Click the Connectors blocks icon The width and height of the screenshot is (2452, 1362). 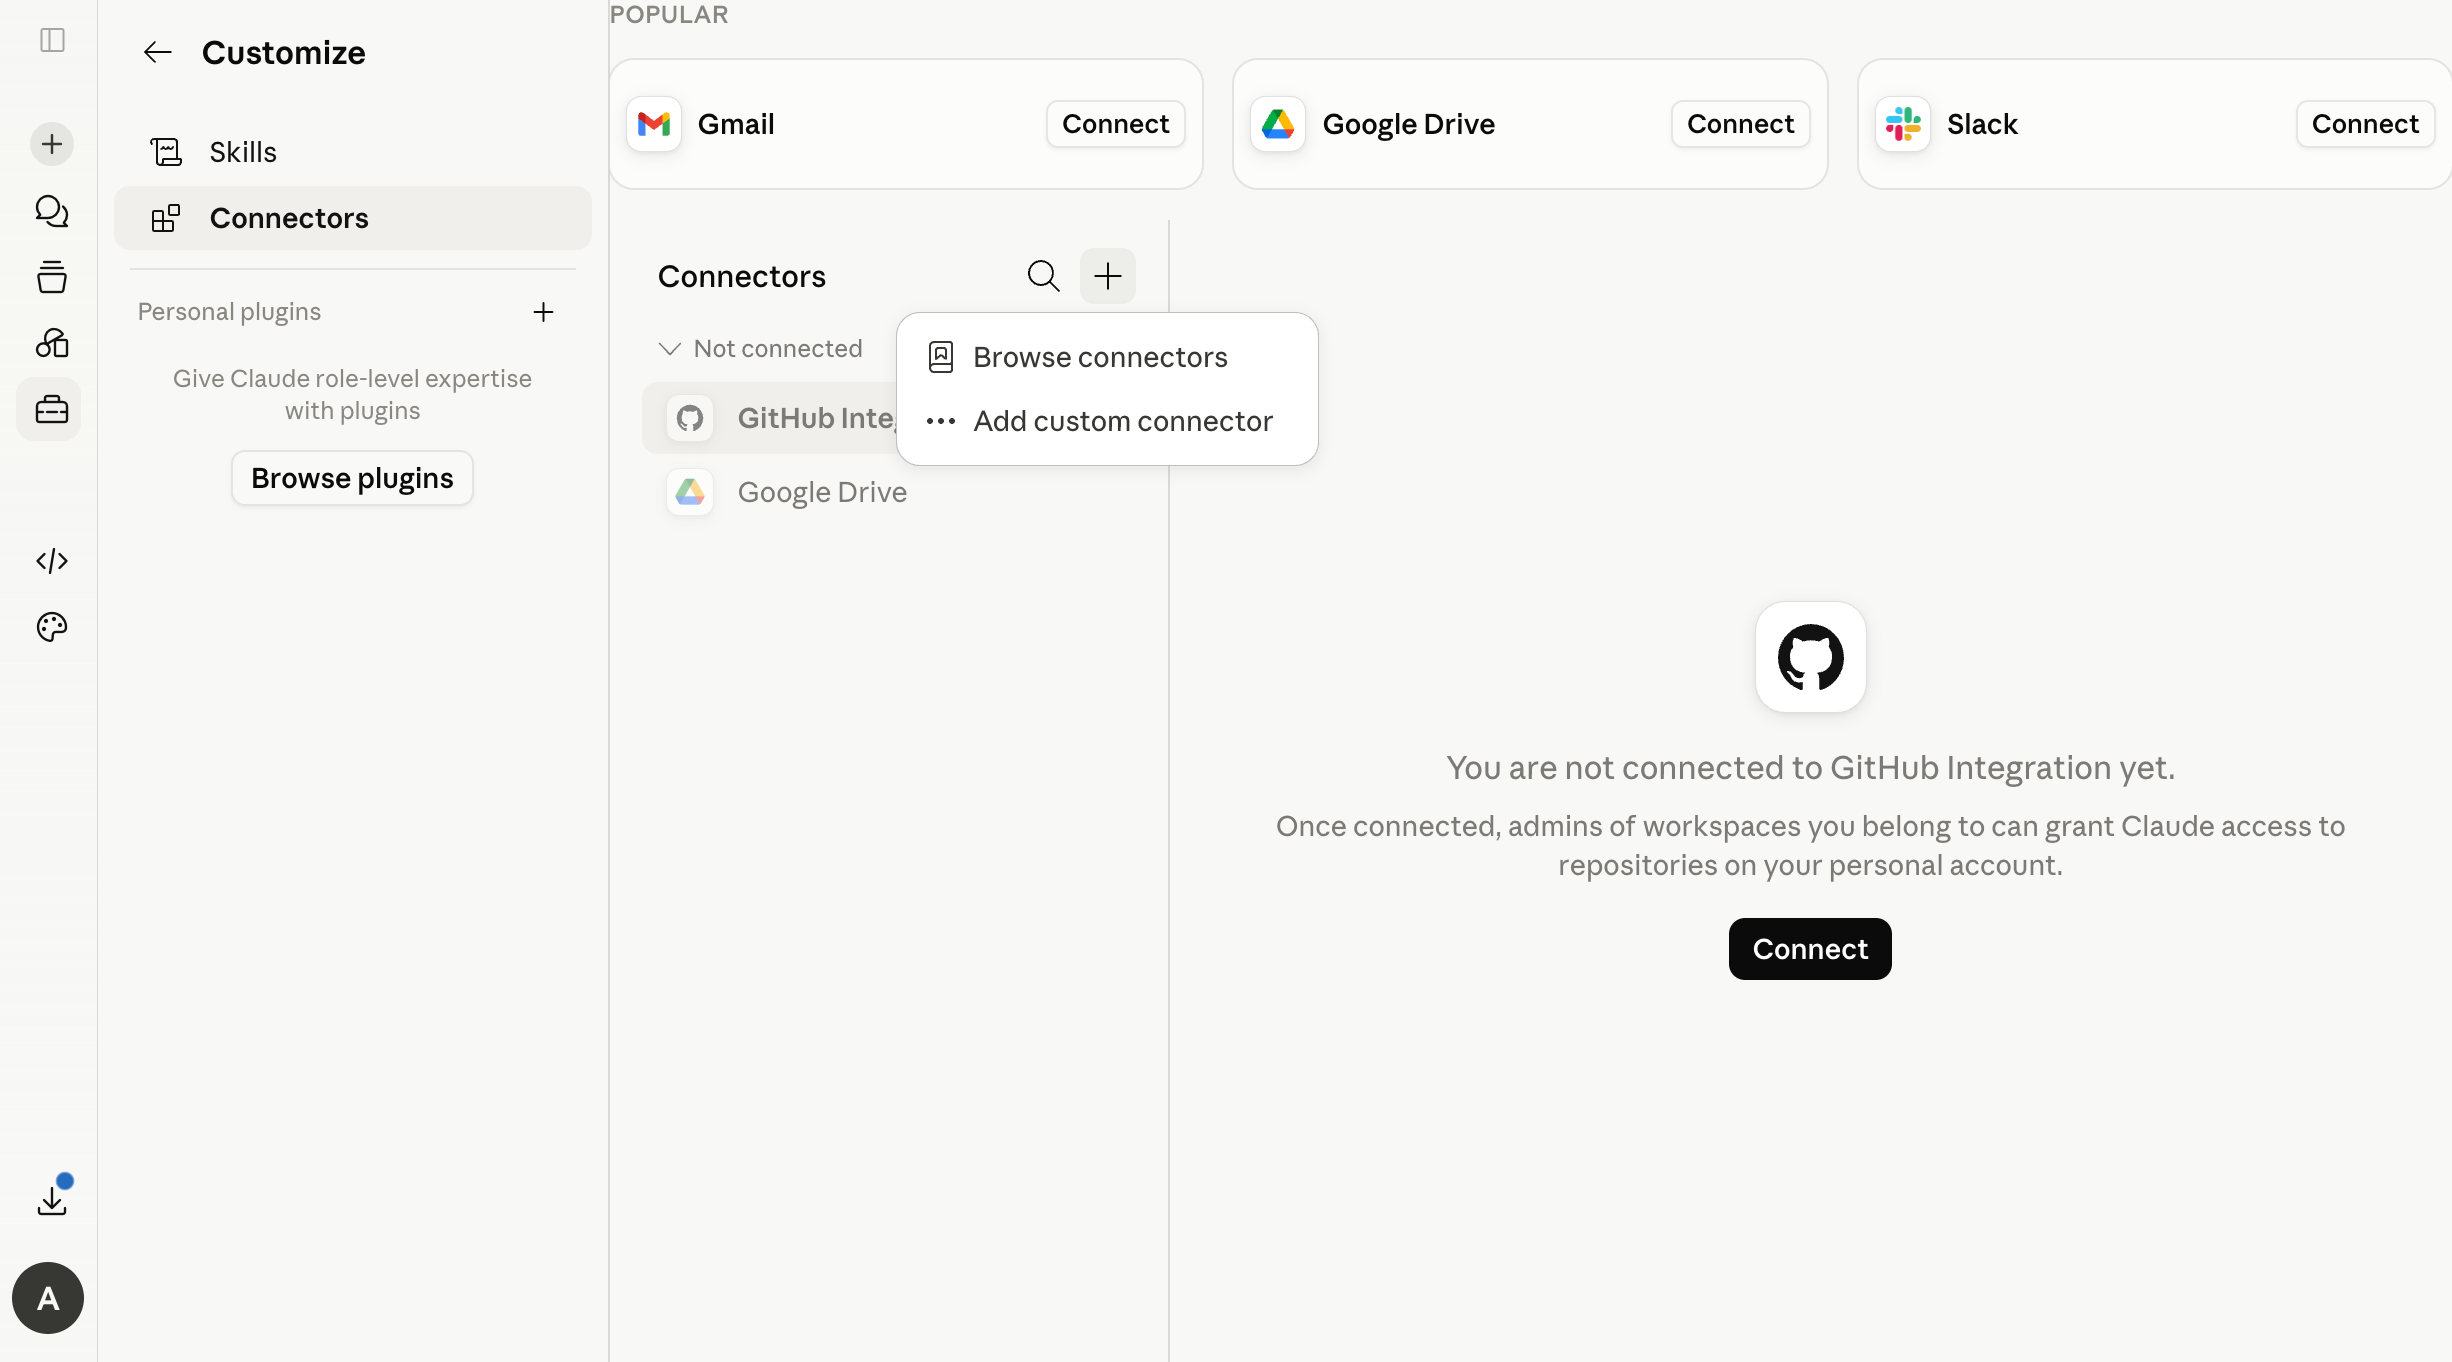coord(166,218)
